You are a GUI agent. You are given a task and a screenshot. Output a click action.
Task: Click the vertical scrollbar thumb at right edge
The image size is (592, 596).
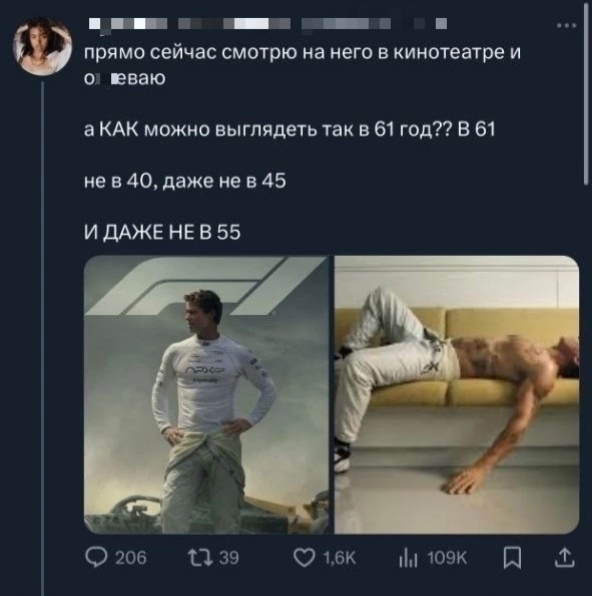[x=586, y=93]
